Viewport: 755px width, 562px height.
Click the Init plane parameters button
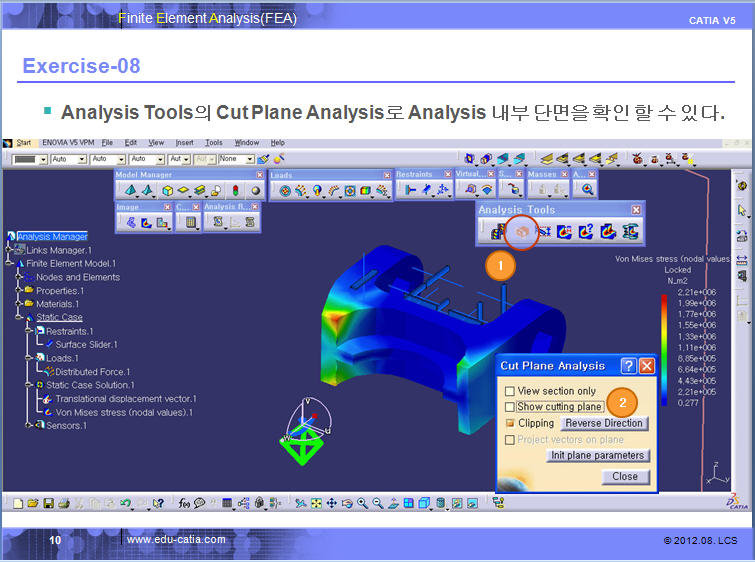(597, 456)
